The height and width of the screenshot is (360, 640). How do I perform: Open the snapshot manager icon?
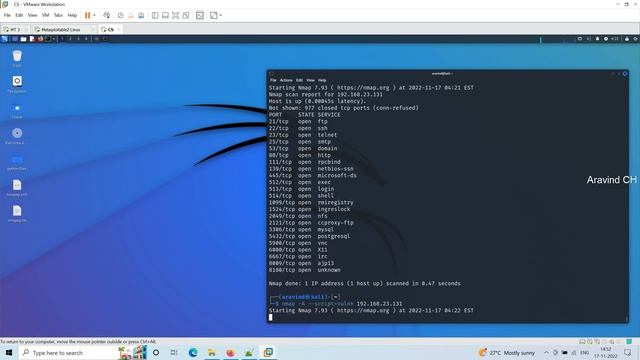(x=141, y=16)
